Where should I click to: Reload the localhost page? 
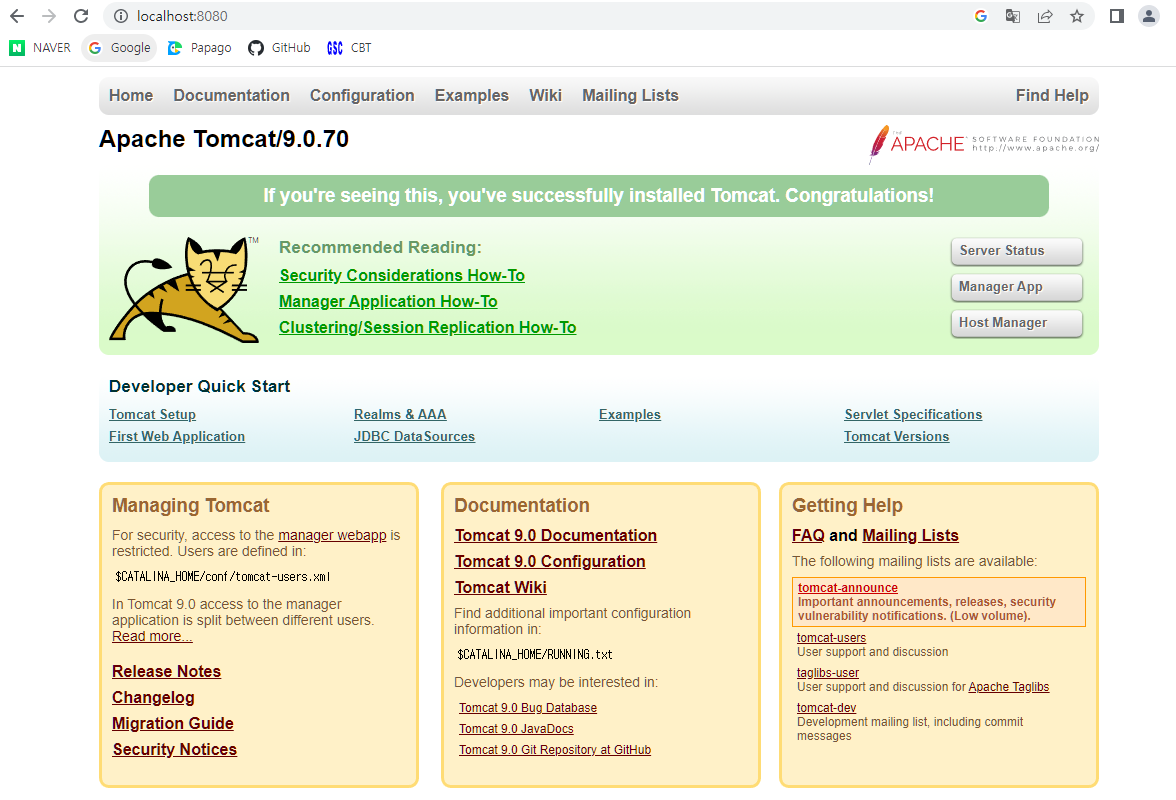point(81,16)
